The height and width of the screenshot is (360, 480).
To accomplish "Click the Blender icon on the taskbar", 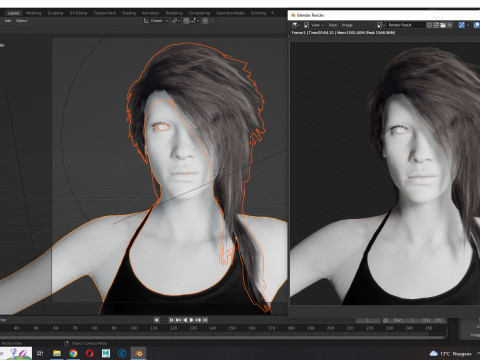I will [x=139, y=353].
